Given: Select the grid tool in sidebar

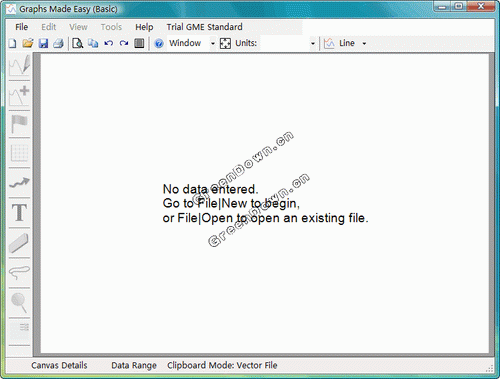Looking at the screenshot, I should click(x=19, y=153).
